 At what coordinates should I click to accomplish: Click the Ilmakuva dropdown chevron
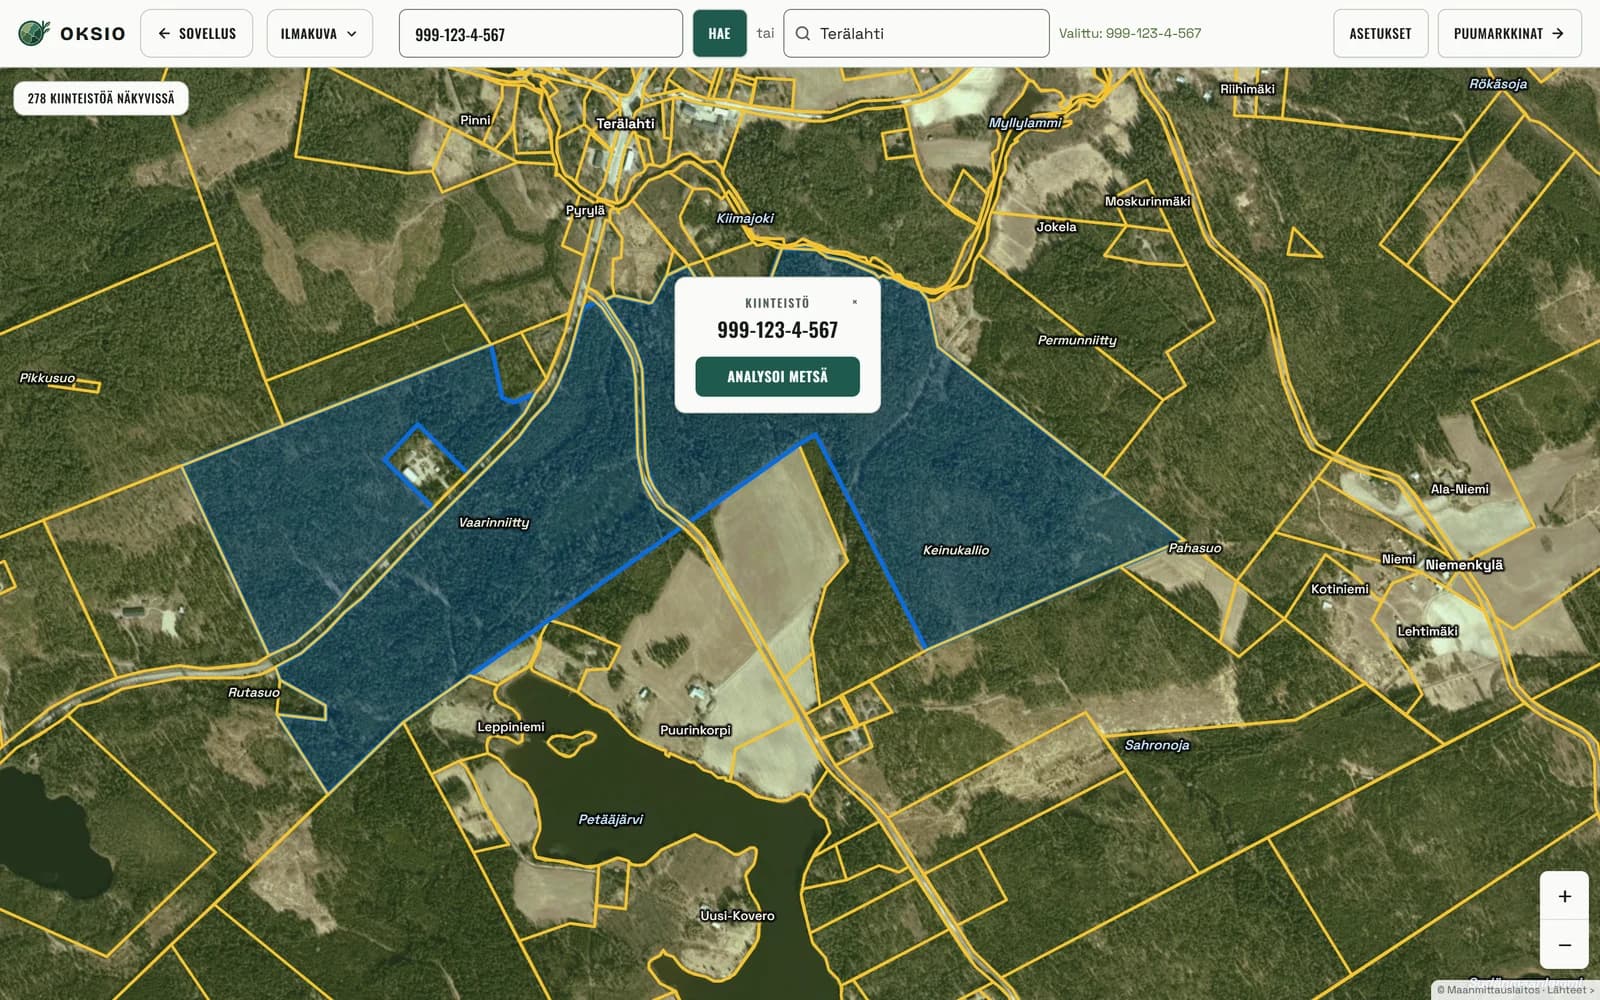tap(352, 34)
